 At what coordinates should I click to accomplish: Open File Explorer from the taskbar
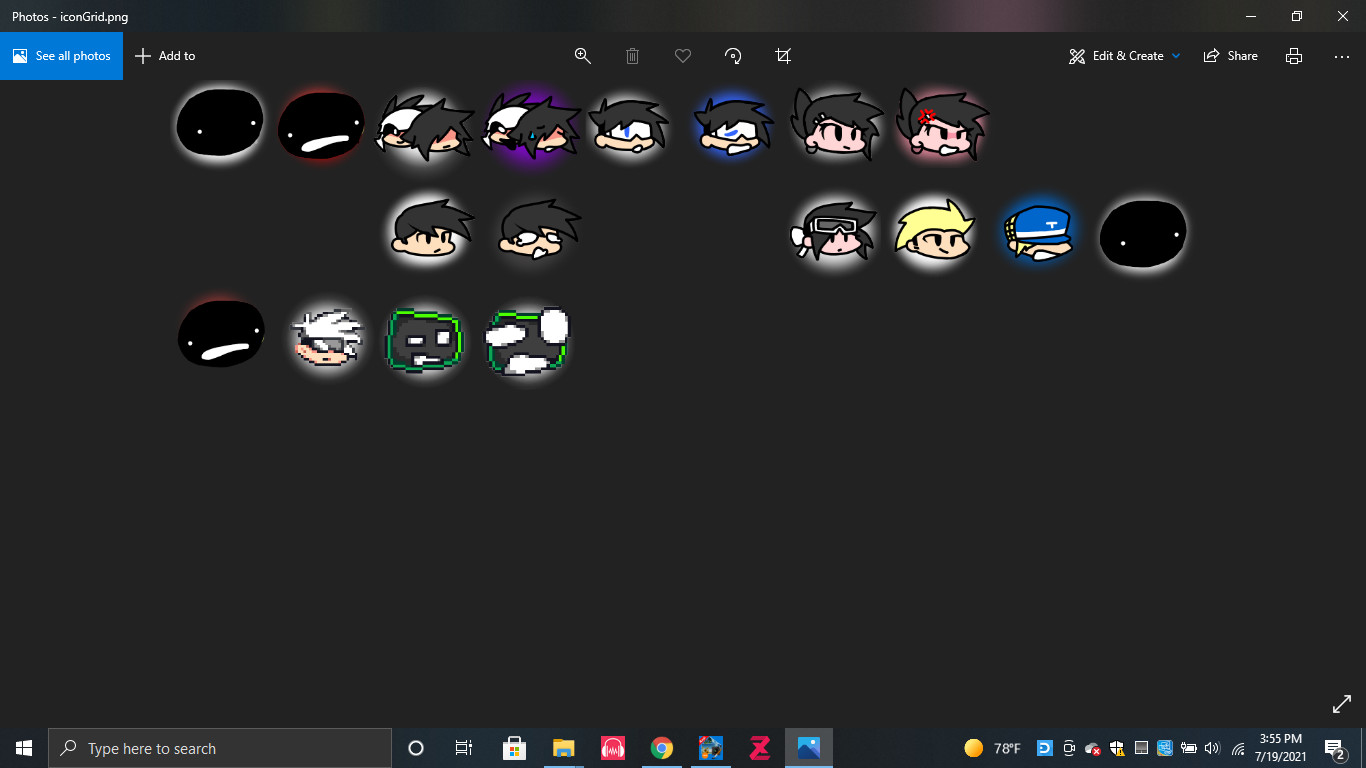(x=563, y=748)
